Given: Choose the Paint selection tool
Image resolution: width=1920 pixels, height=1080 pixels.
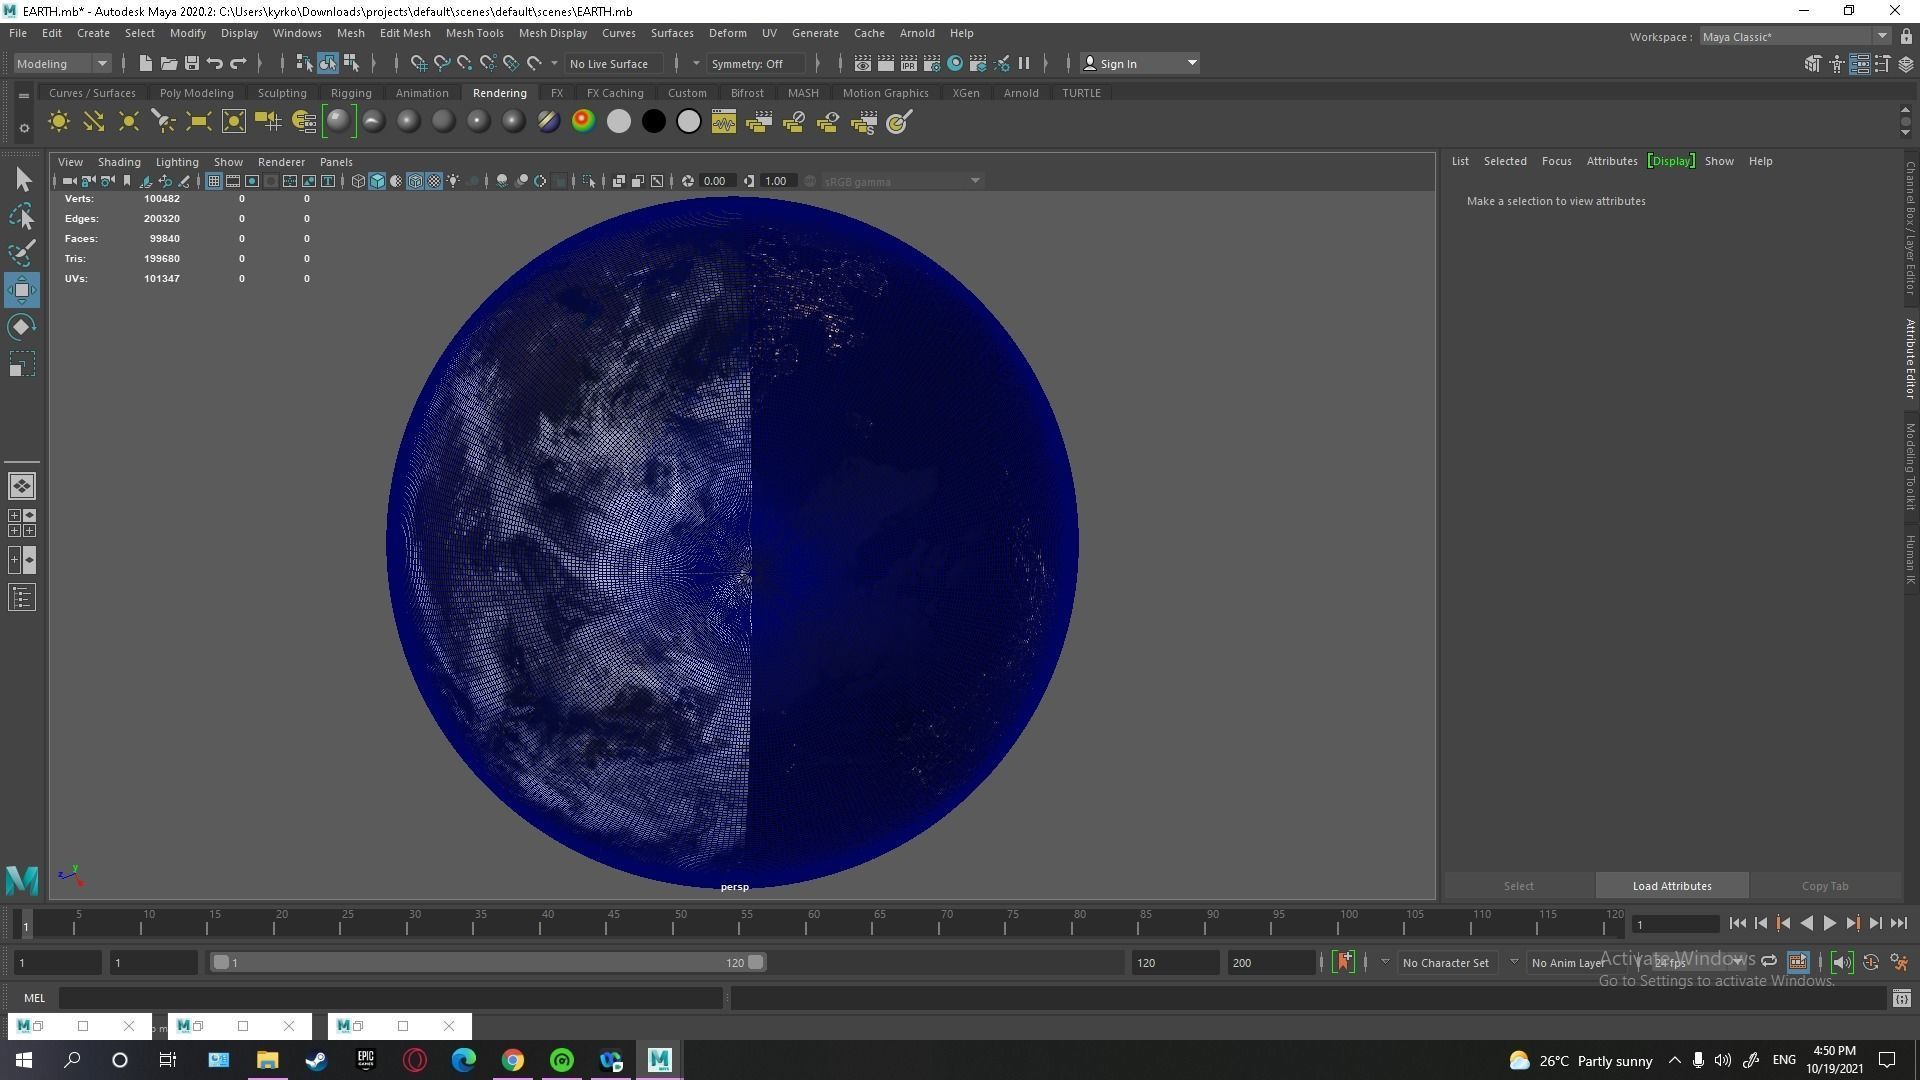Looking at the screenshot, I should coord(22,253).
